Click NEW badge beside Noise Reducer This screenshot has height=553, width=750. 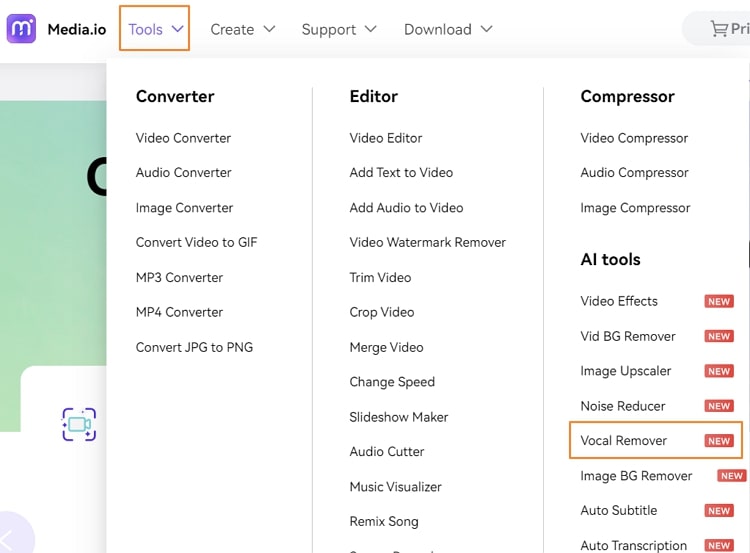[719, 406]
